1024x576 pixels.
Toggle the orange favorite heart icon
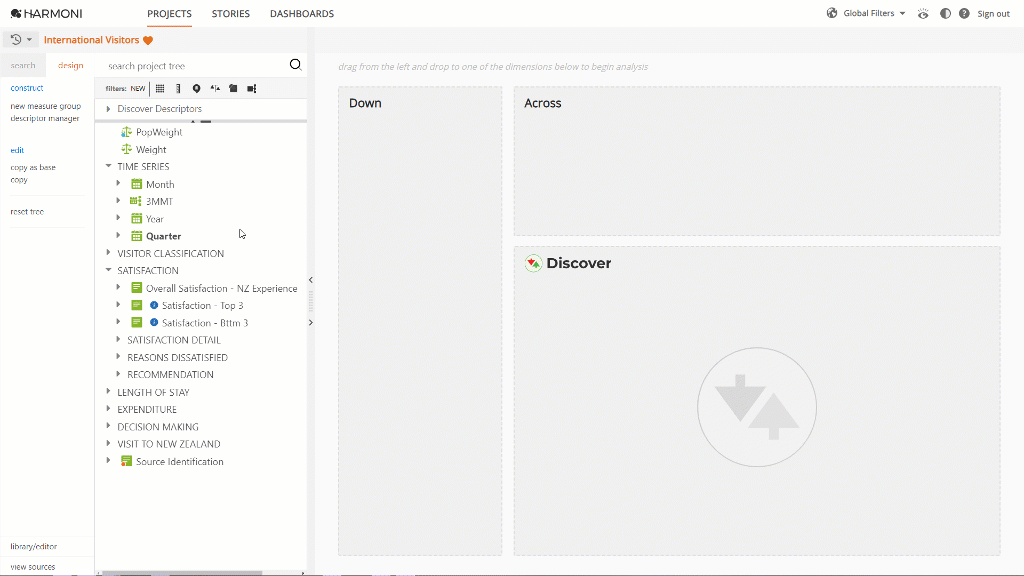tap(148, 40)
